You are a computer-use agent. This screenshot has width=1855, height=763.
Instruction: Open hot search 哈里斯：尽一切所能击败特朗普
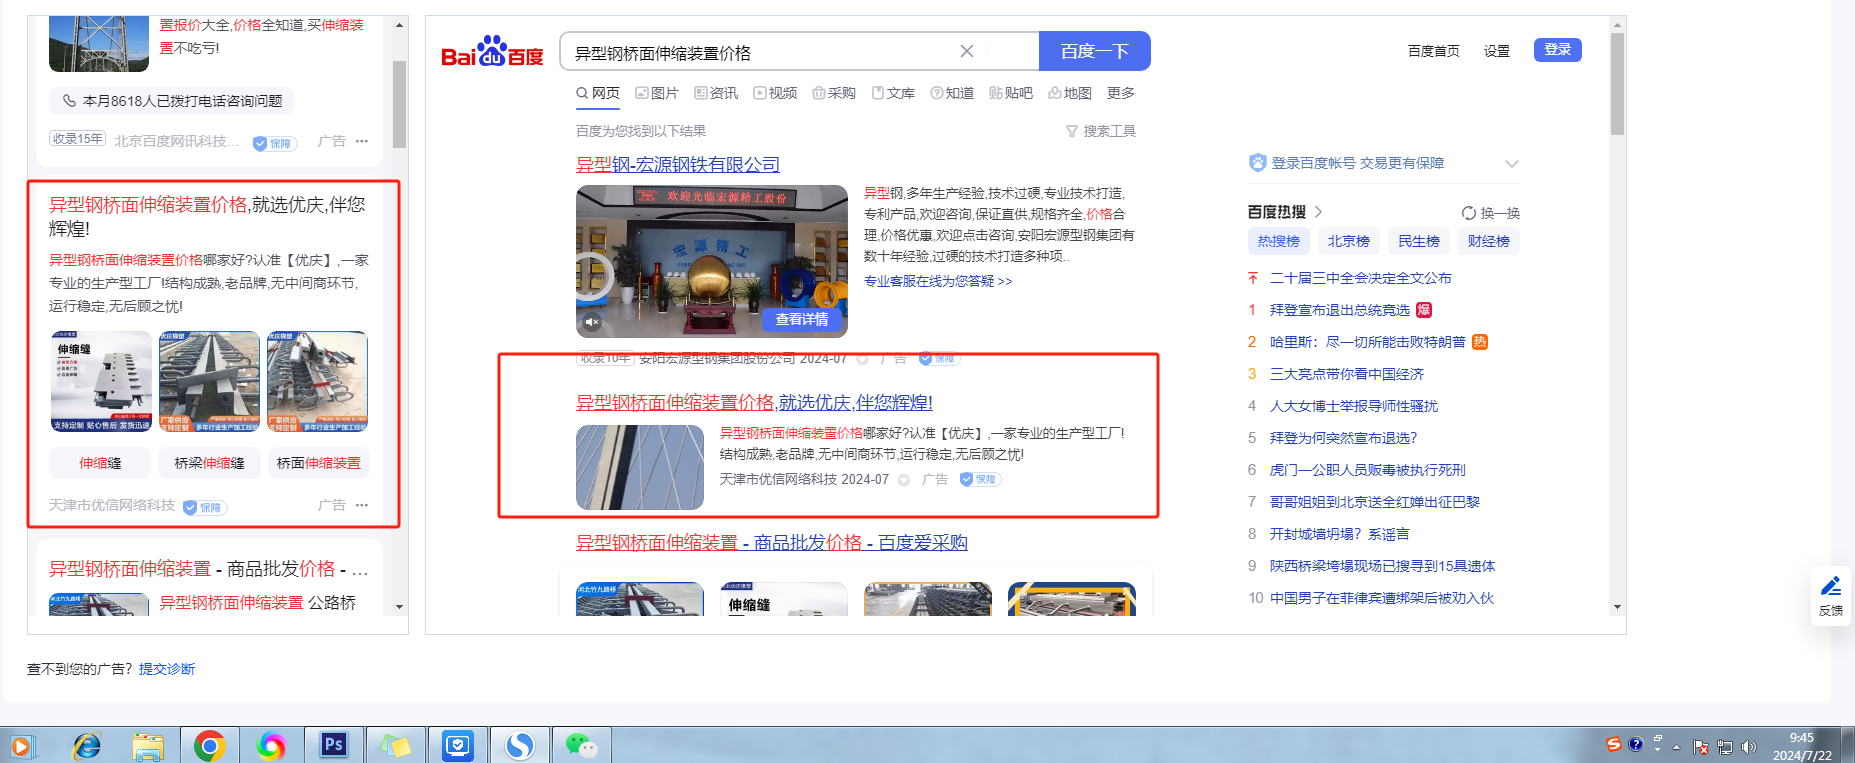click(1367, 342)
